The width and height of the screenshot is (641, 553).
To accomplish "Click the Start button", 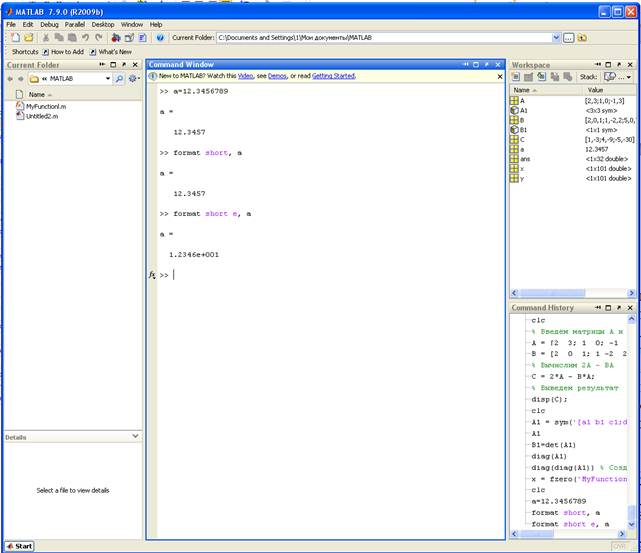I will pos(20,546).
